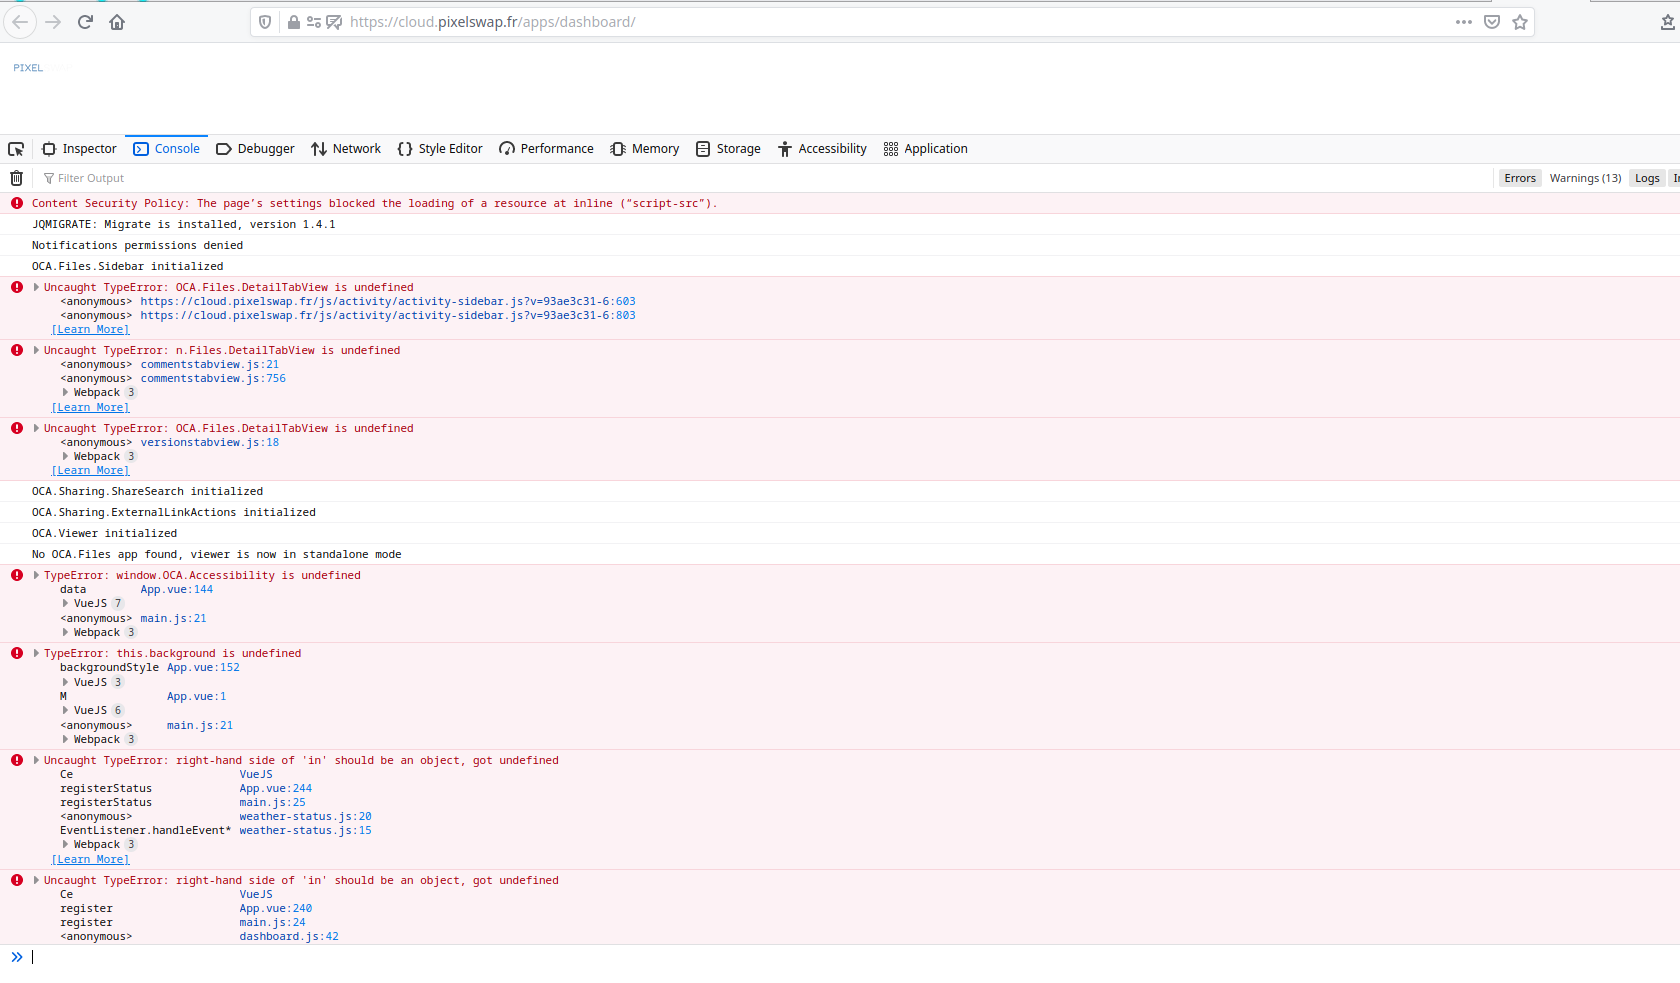The image size is (1680, 983).
Task: Switch to the Console tab
Action: coord(166,149)
